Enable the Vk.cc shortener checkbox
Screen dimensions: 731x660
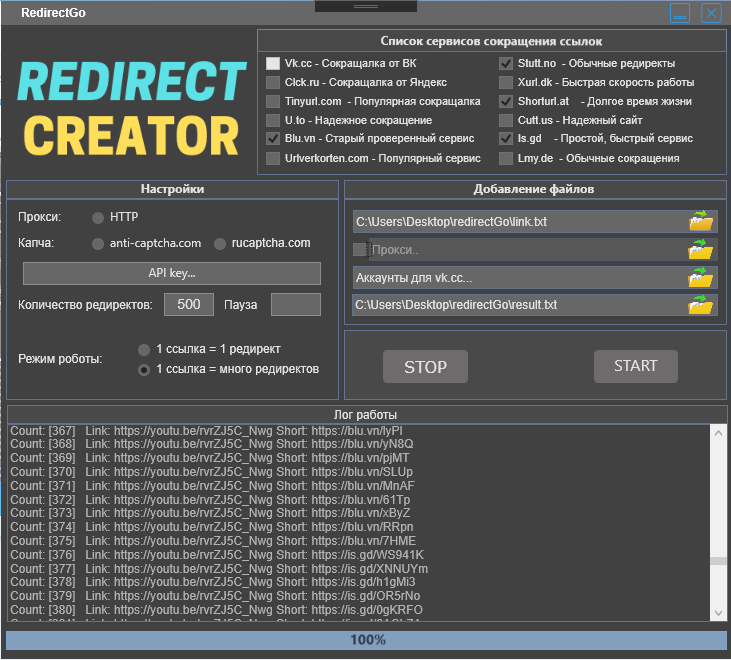(x=273, y=63)
